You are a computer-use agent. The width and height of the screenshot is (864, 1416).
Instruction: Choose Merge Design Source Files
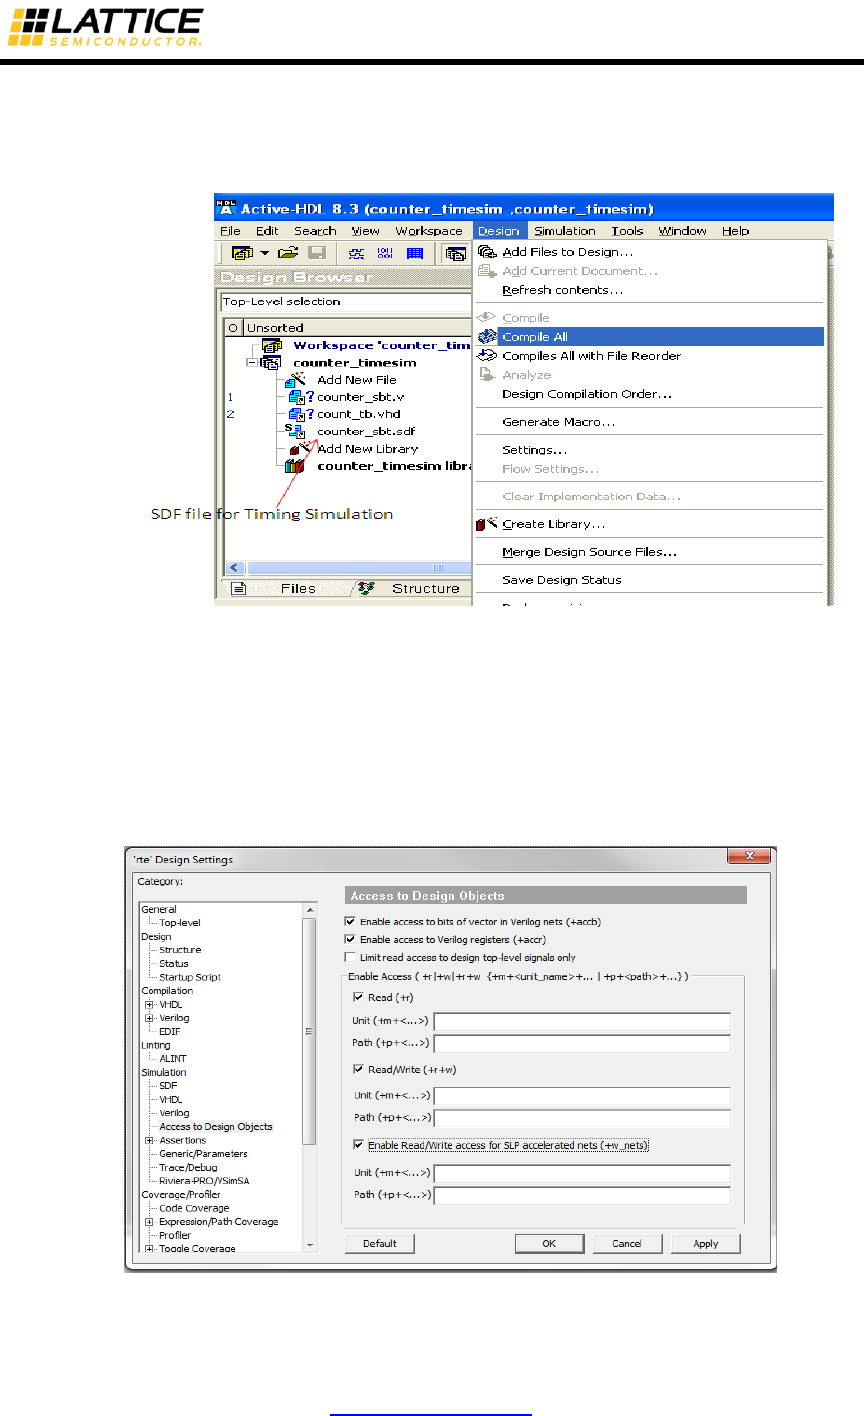click(x=589, y=552)
